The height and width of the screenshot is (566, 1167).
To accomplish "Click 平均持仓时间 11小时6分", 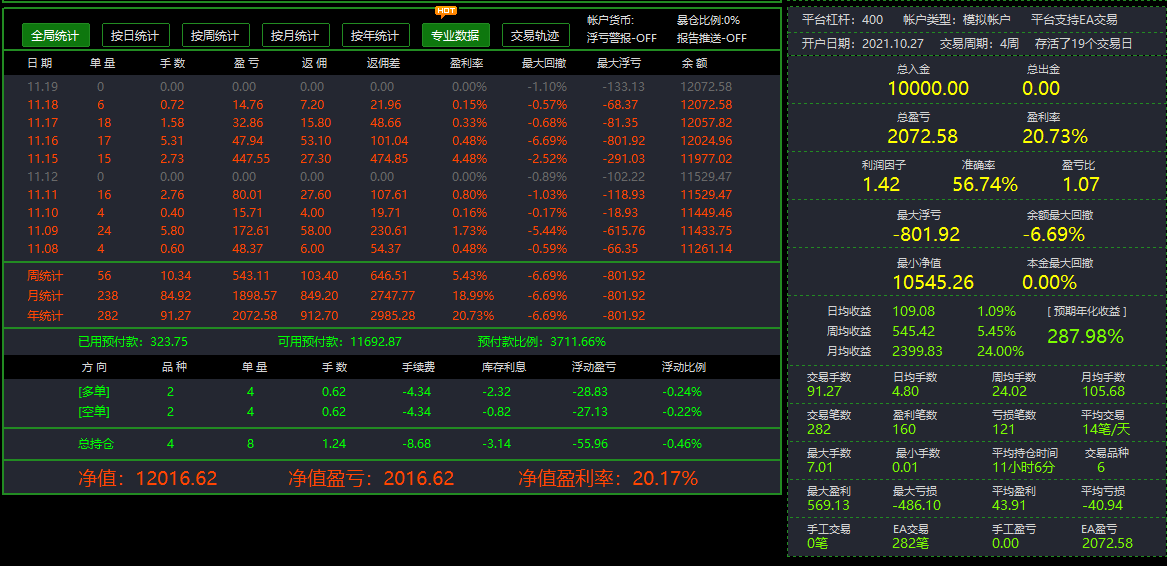I will click(1023, 467).
